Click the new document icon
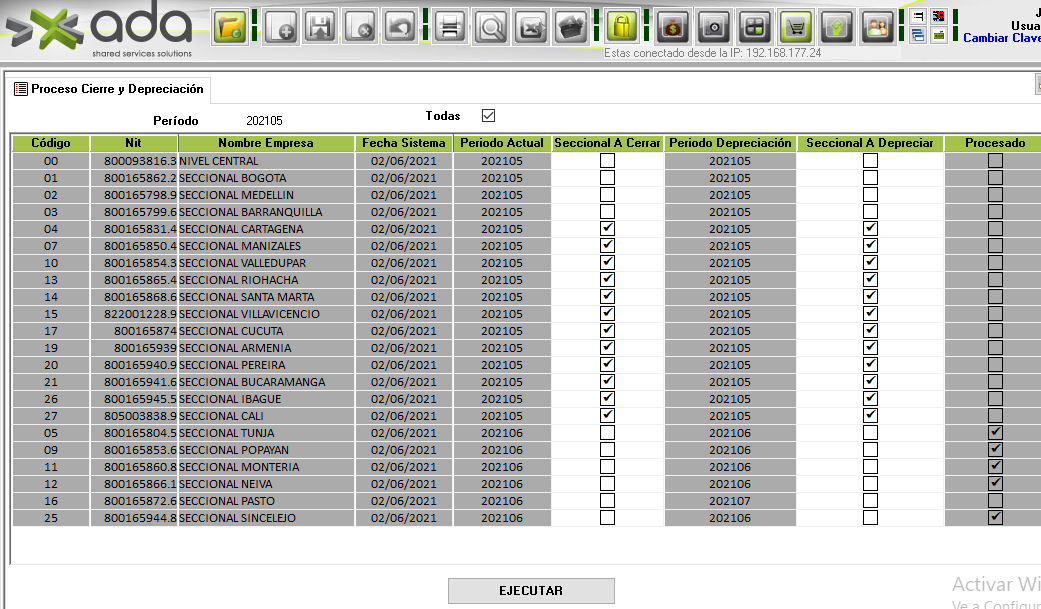 (x=282, y=28)
